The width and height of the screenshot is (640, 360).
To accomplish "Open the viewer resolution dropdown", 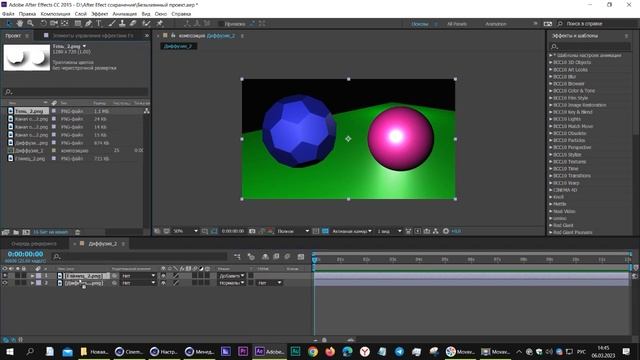I will pos(293,231).
